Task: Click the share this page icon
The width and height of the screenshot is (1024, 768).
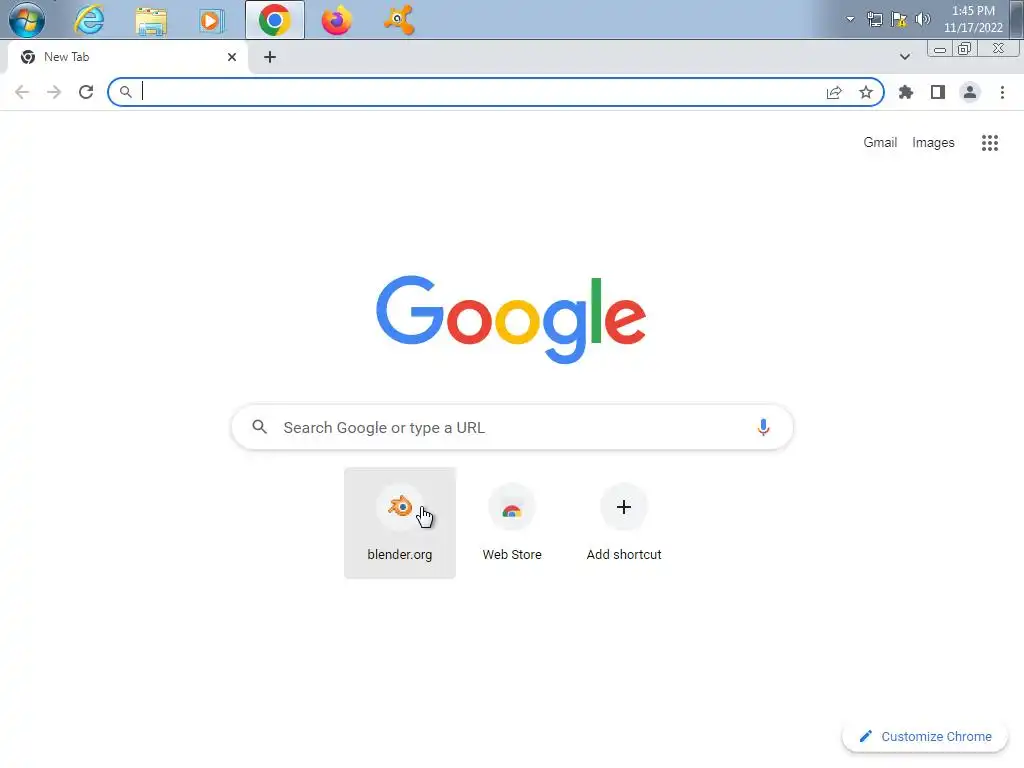Action: (x=834, y=92)
